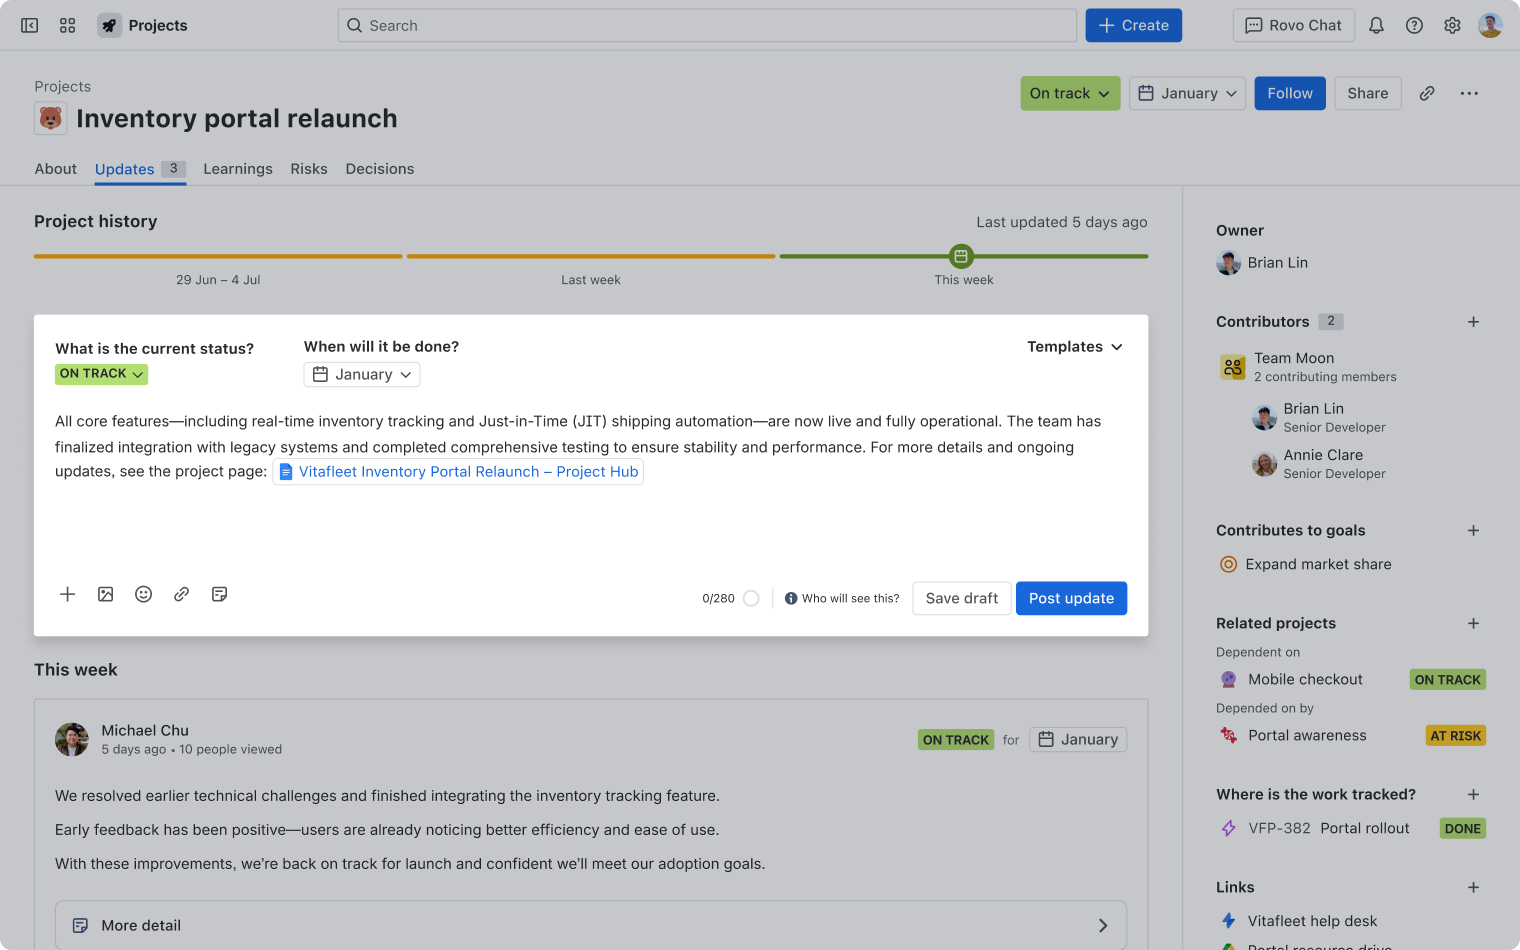The width and height of the screenshot is (1520, 950).
Task: Open the Risks tab
Action: (x=309, y=169)
